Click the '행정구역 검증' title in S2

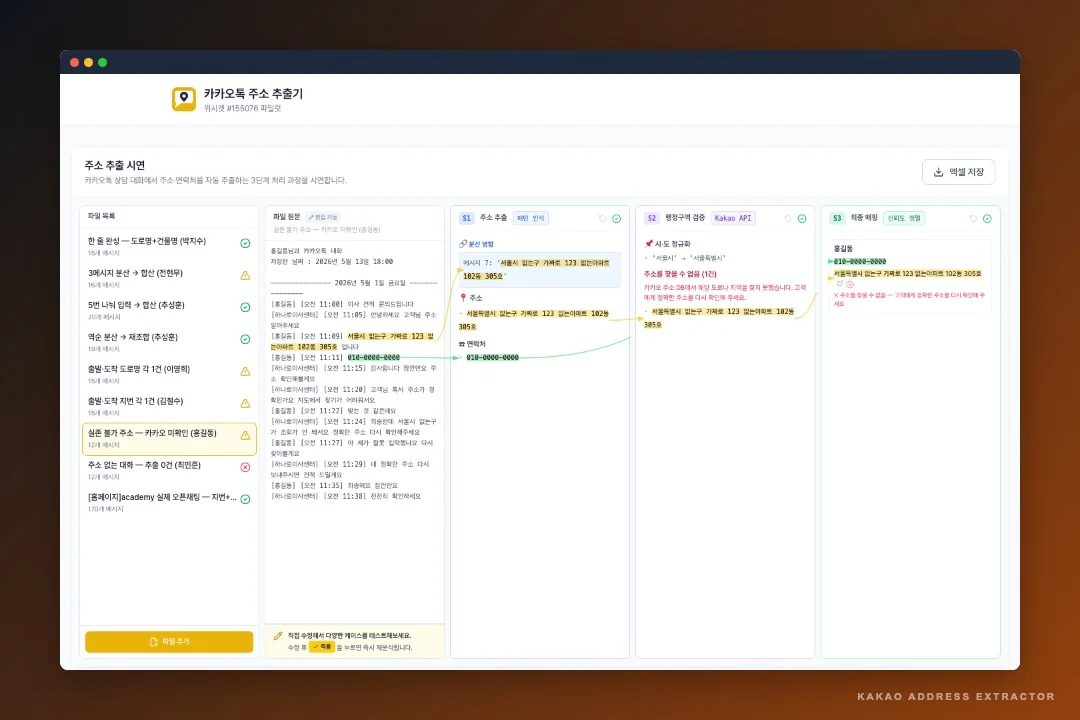685,218
